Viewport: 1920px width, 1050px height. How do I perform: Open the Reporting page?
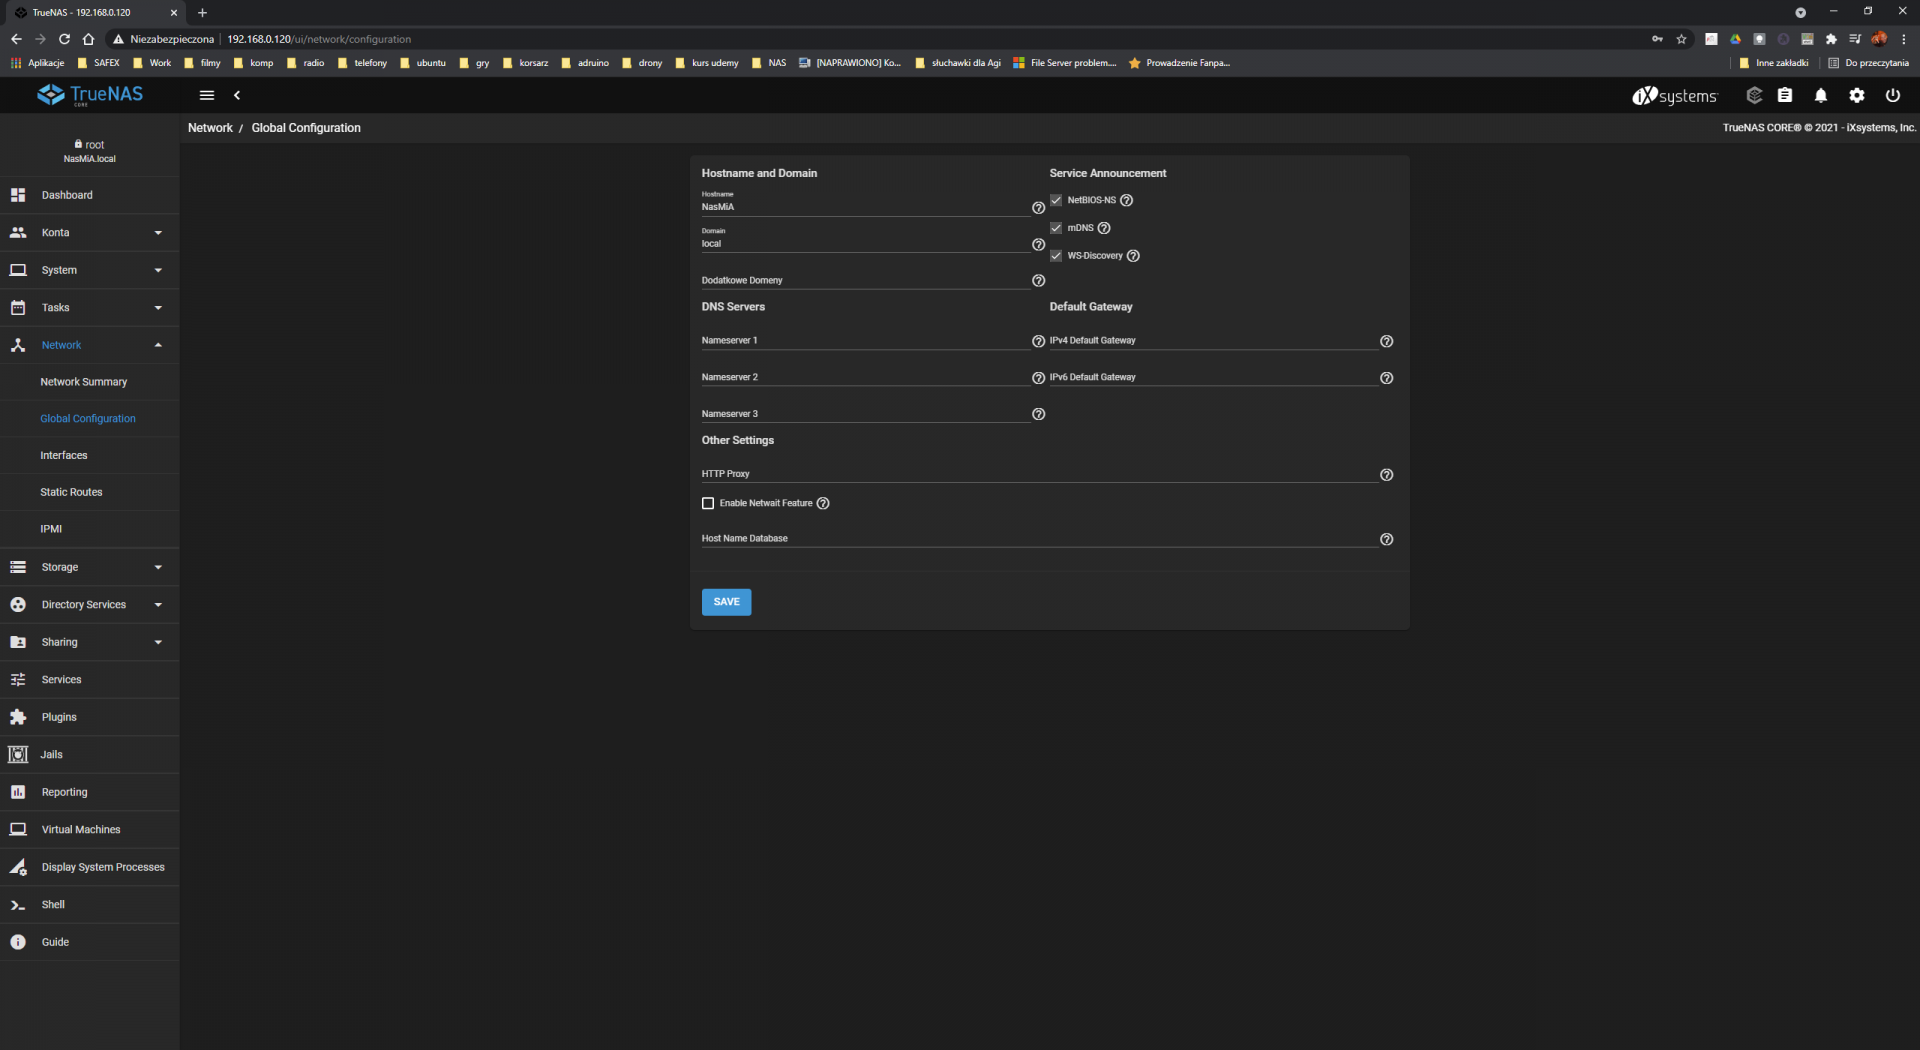pos(90,792)
